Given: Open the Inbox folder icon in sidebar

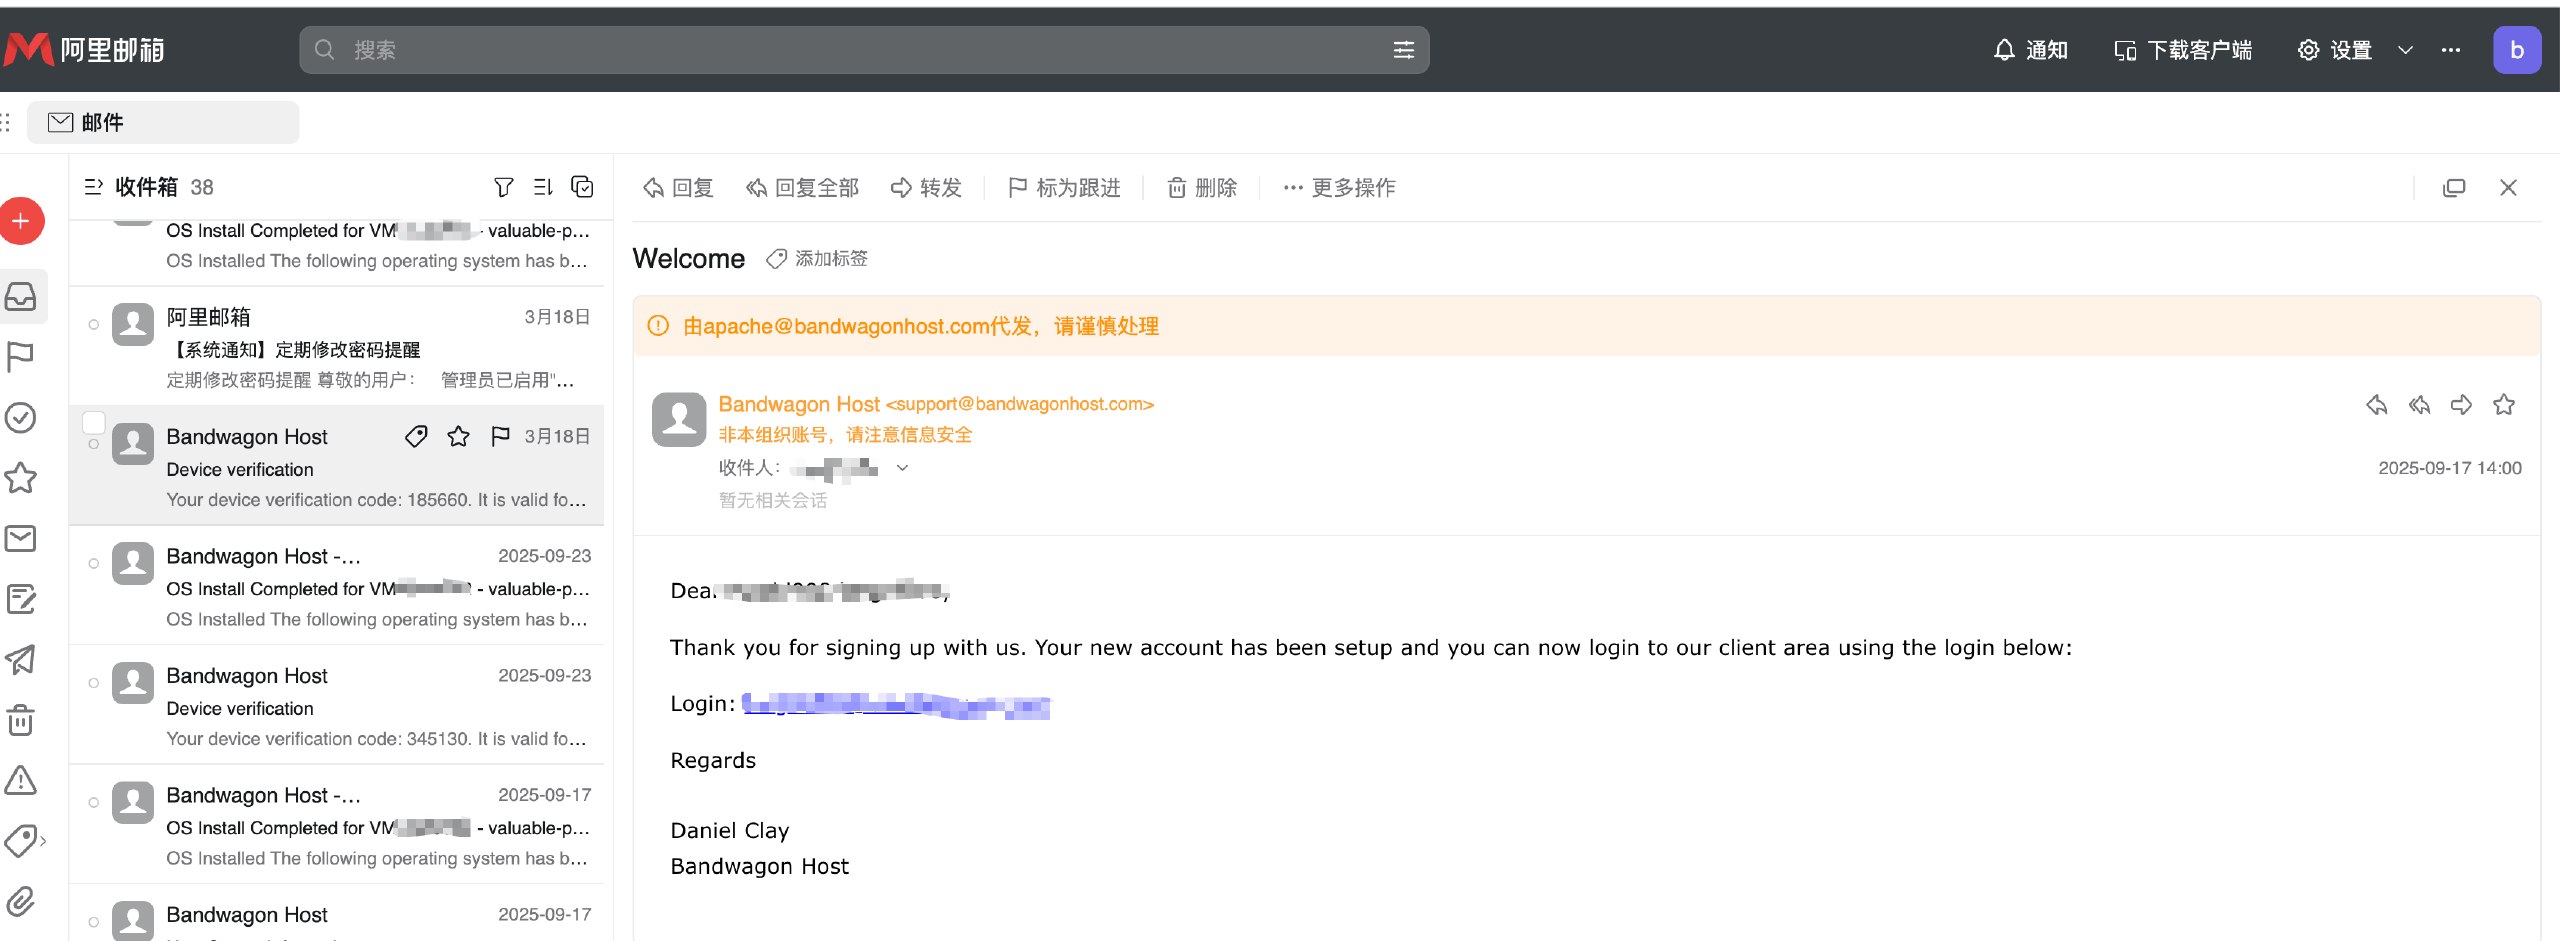Looking at the screenshot, I should click(x=21, y=297).
